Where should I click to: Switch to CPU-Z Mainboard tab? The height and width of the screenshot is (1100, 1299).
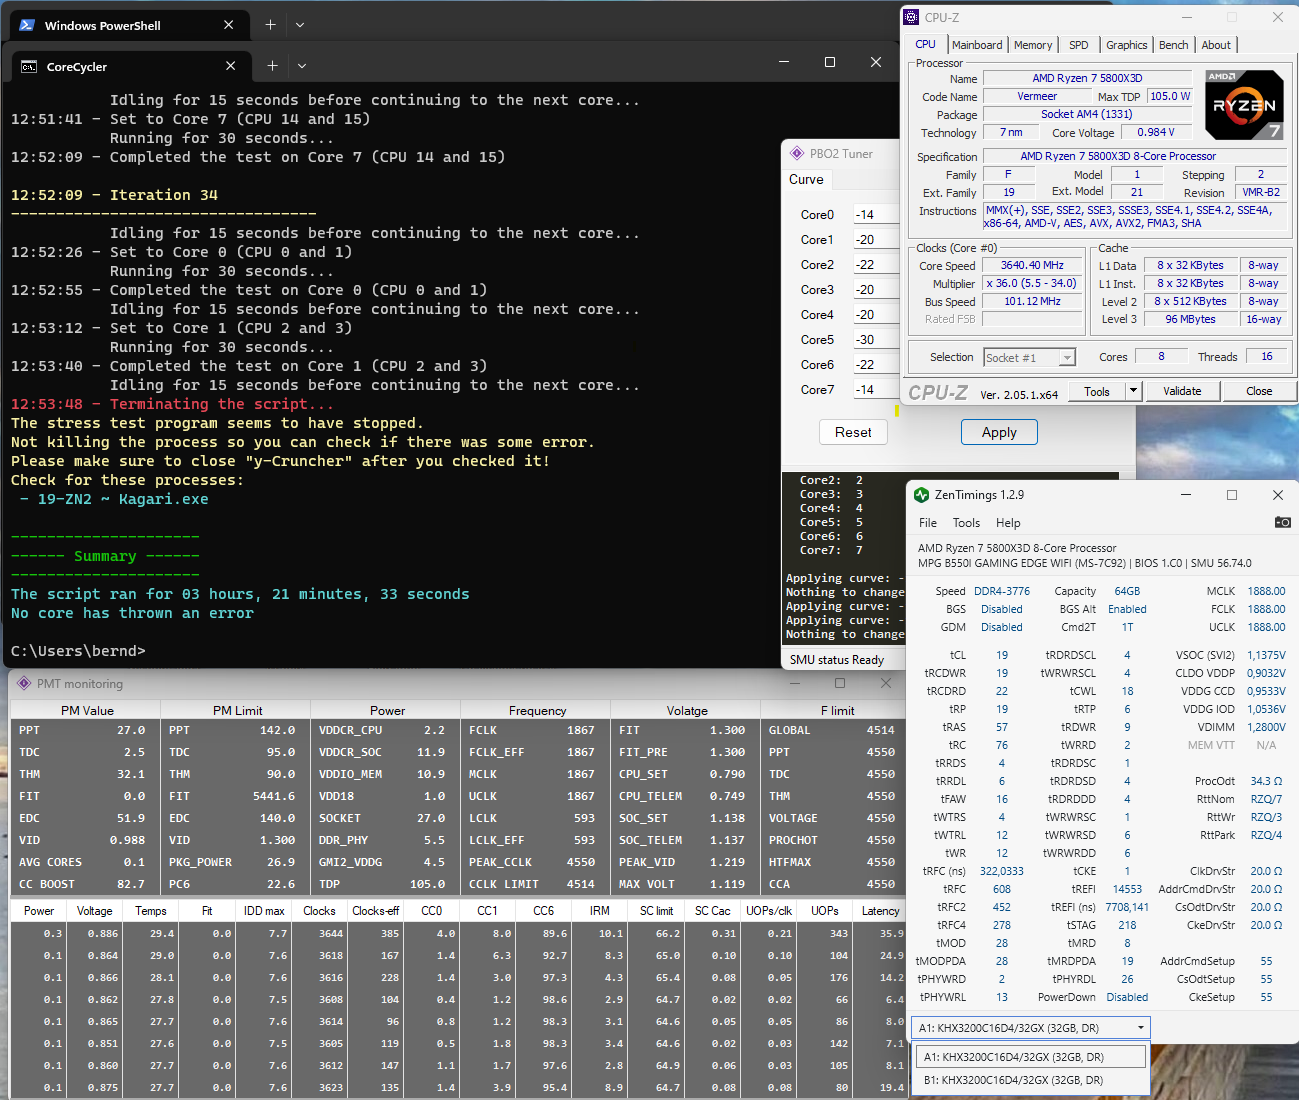coord(977,45)
